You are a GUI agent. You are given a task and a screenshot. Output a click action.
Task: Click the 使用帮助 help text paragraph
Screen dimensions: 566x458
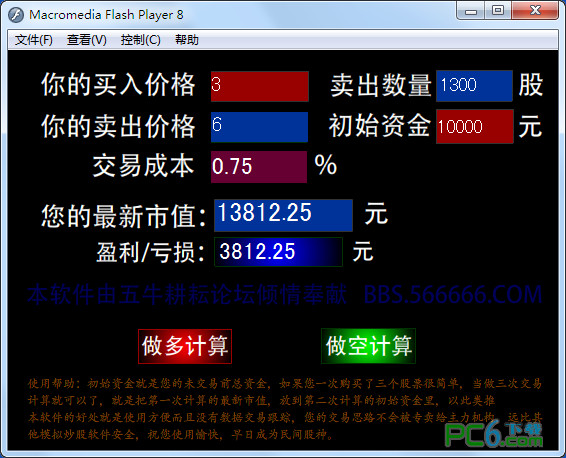285,409
